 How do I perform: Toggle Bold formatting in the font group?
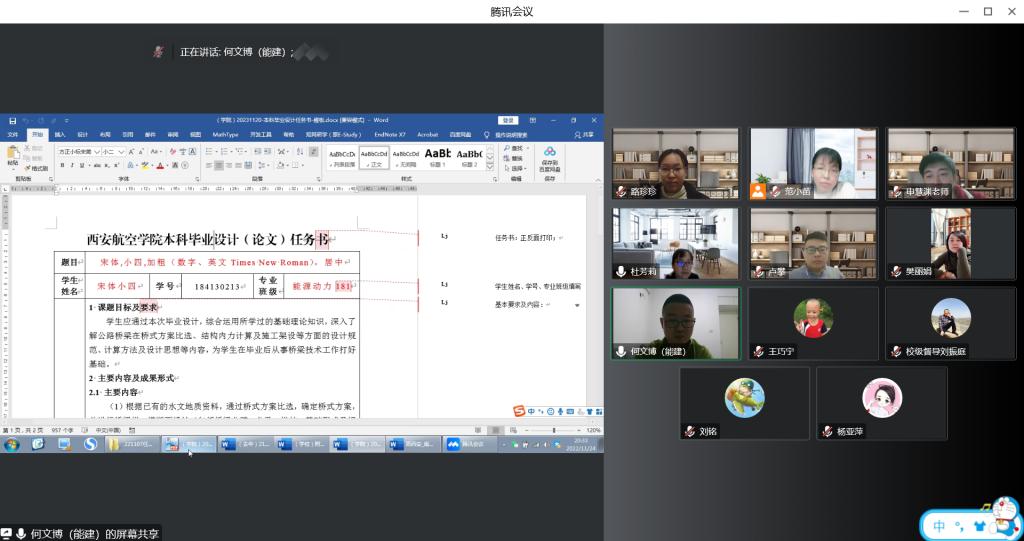point(62,165)
